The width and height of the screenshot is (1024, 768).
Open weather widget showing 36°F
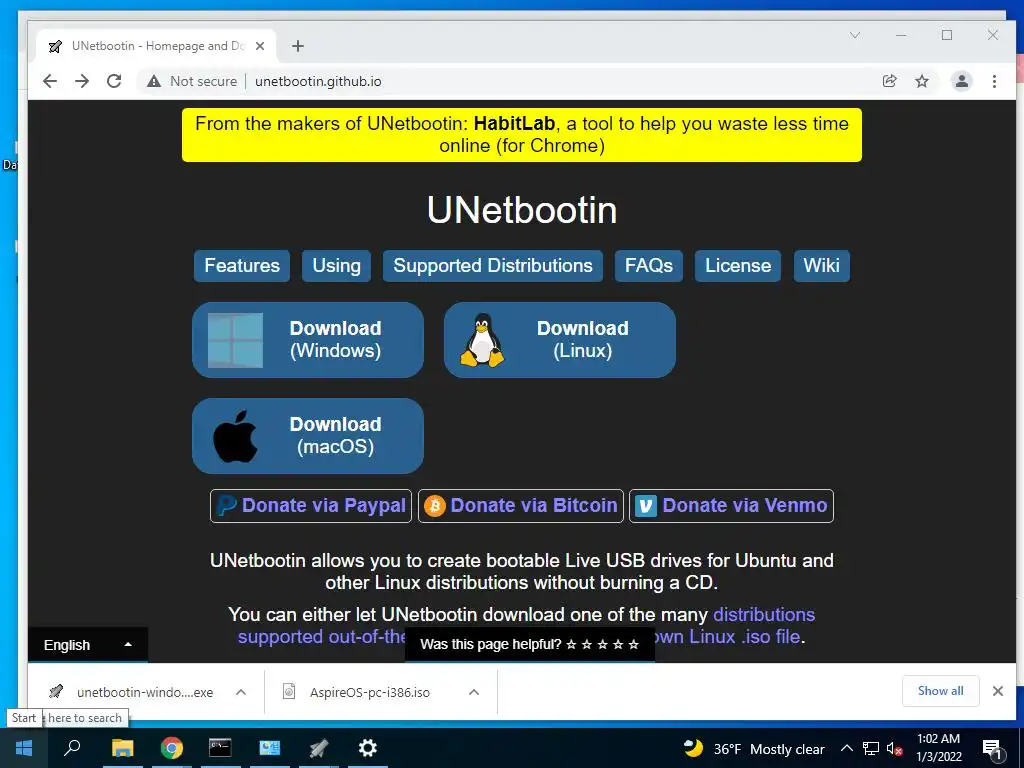click(754, 748)
